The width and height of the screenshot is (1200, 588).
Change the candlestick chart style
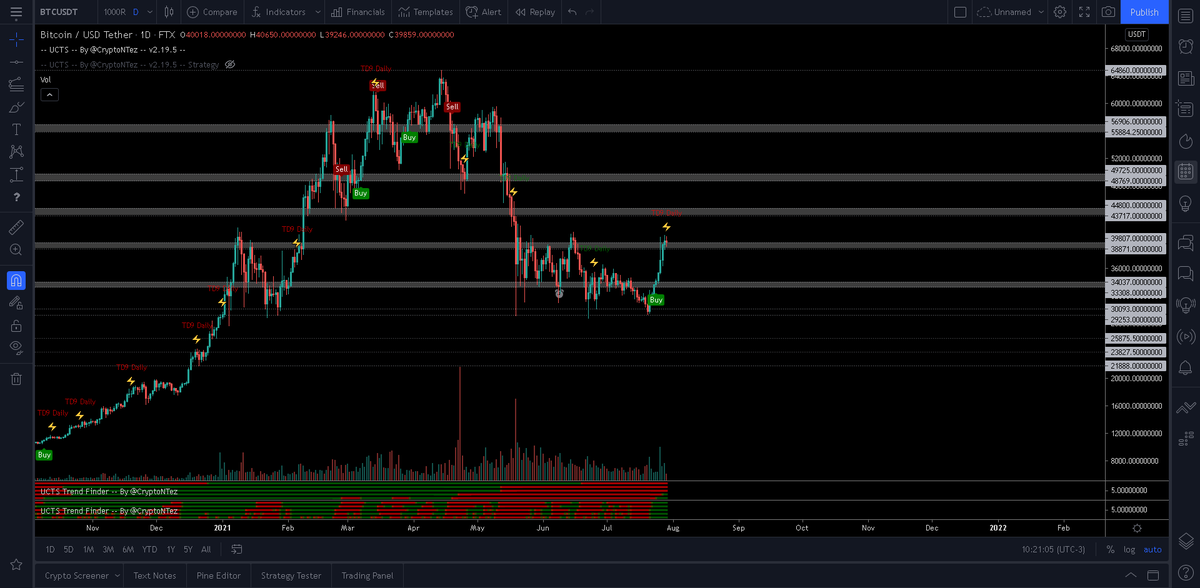point(168,12)
